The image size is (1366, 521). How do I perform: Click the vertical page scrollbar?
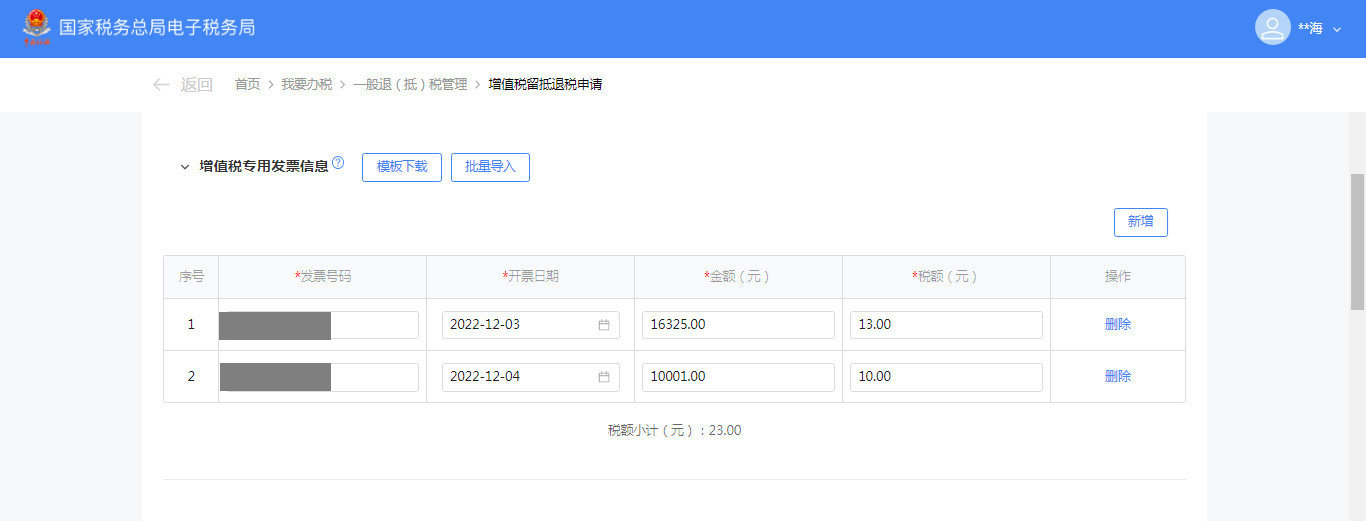(1357, 240)
